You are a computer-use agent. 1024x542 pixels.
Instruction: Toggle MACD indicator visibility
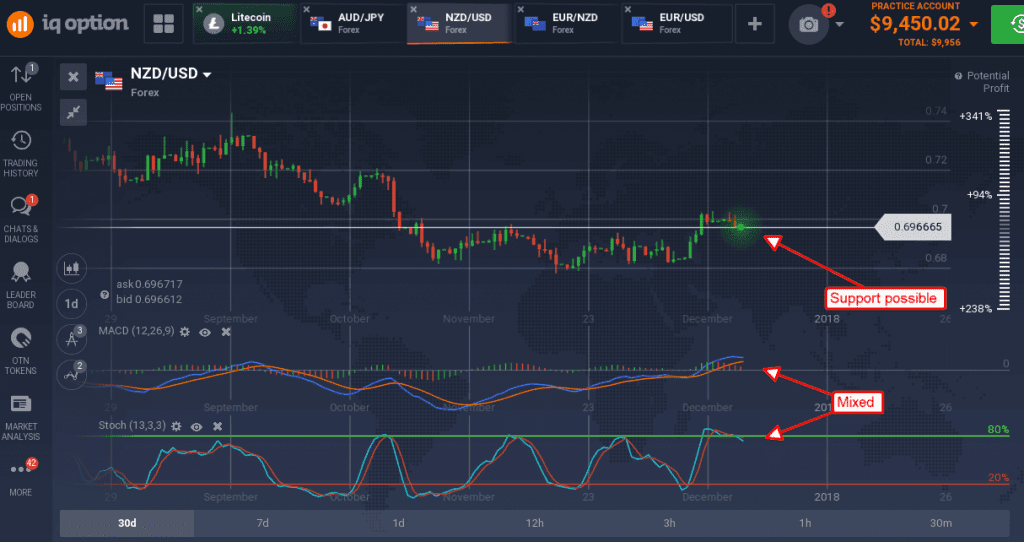tap(205, 332)
